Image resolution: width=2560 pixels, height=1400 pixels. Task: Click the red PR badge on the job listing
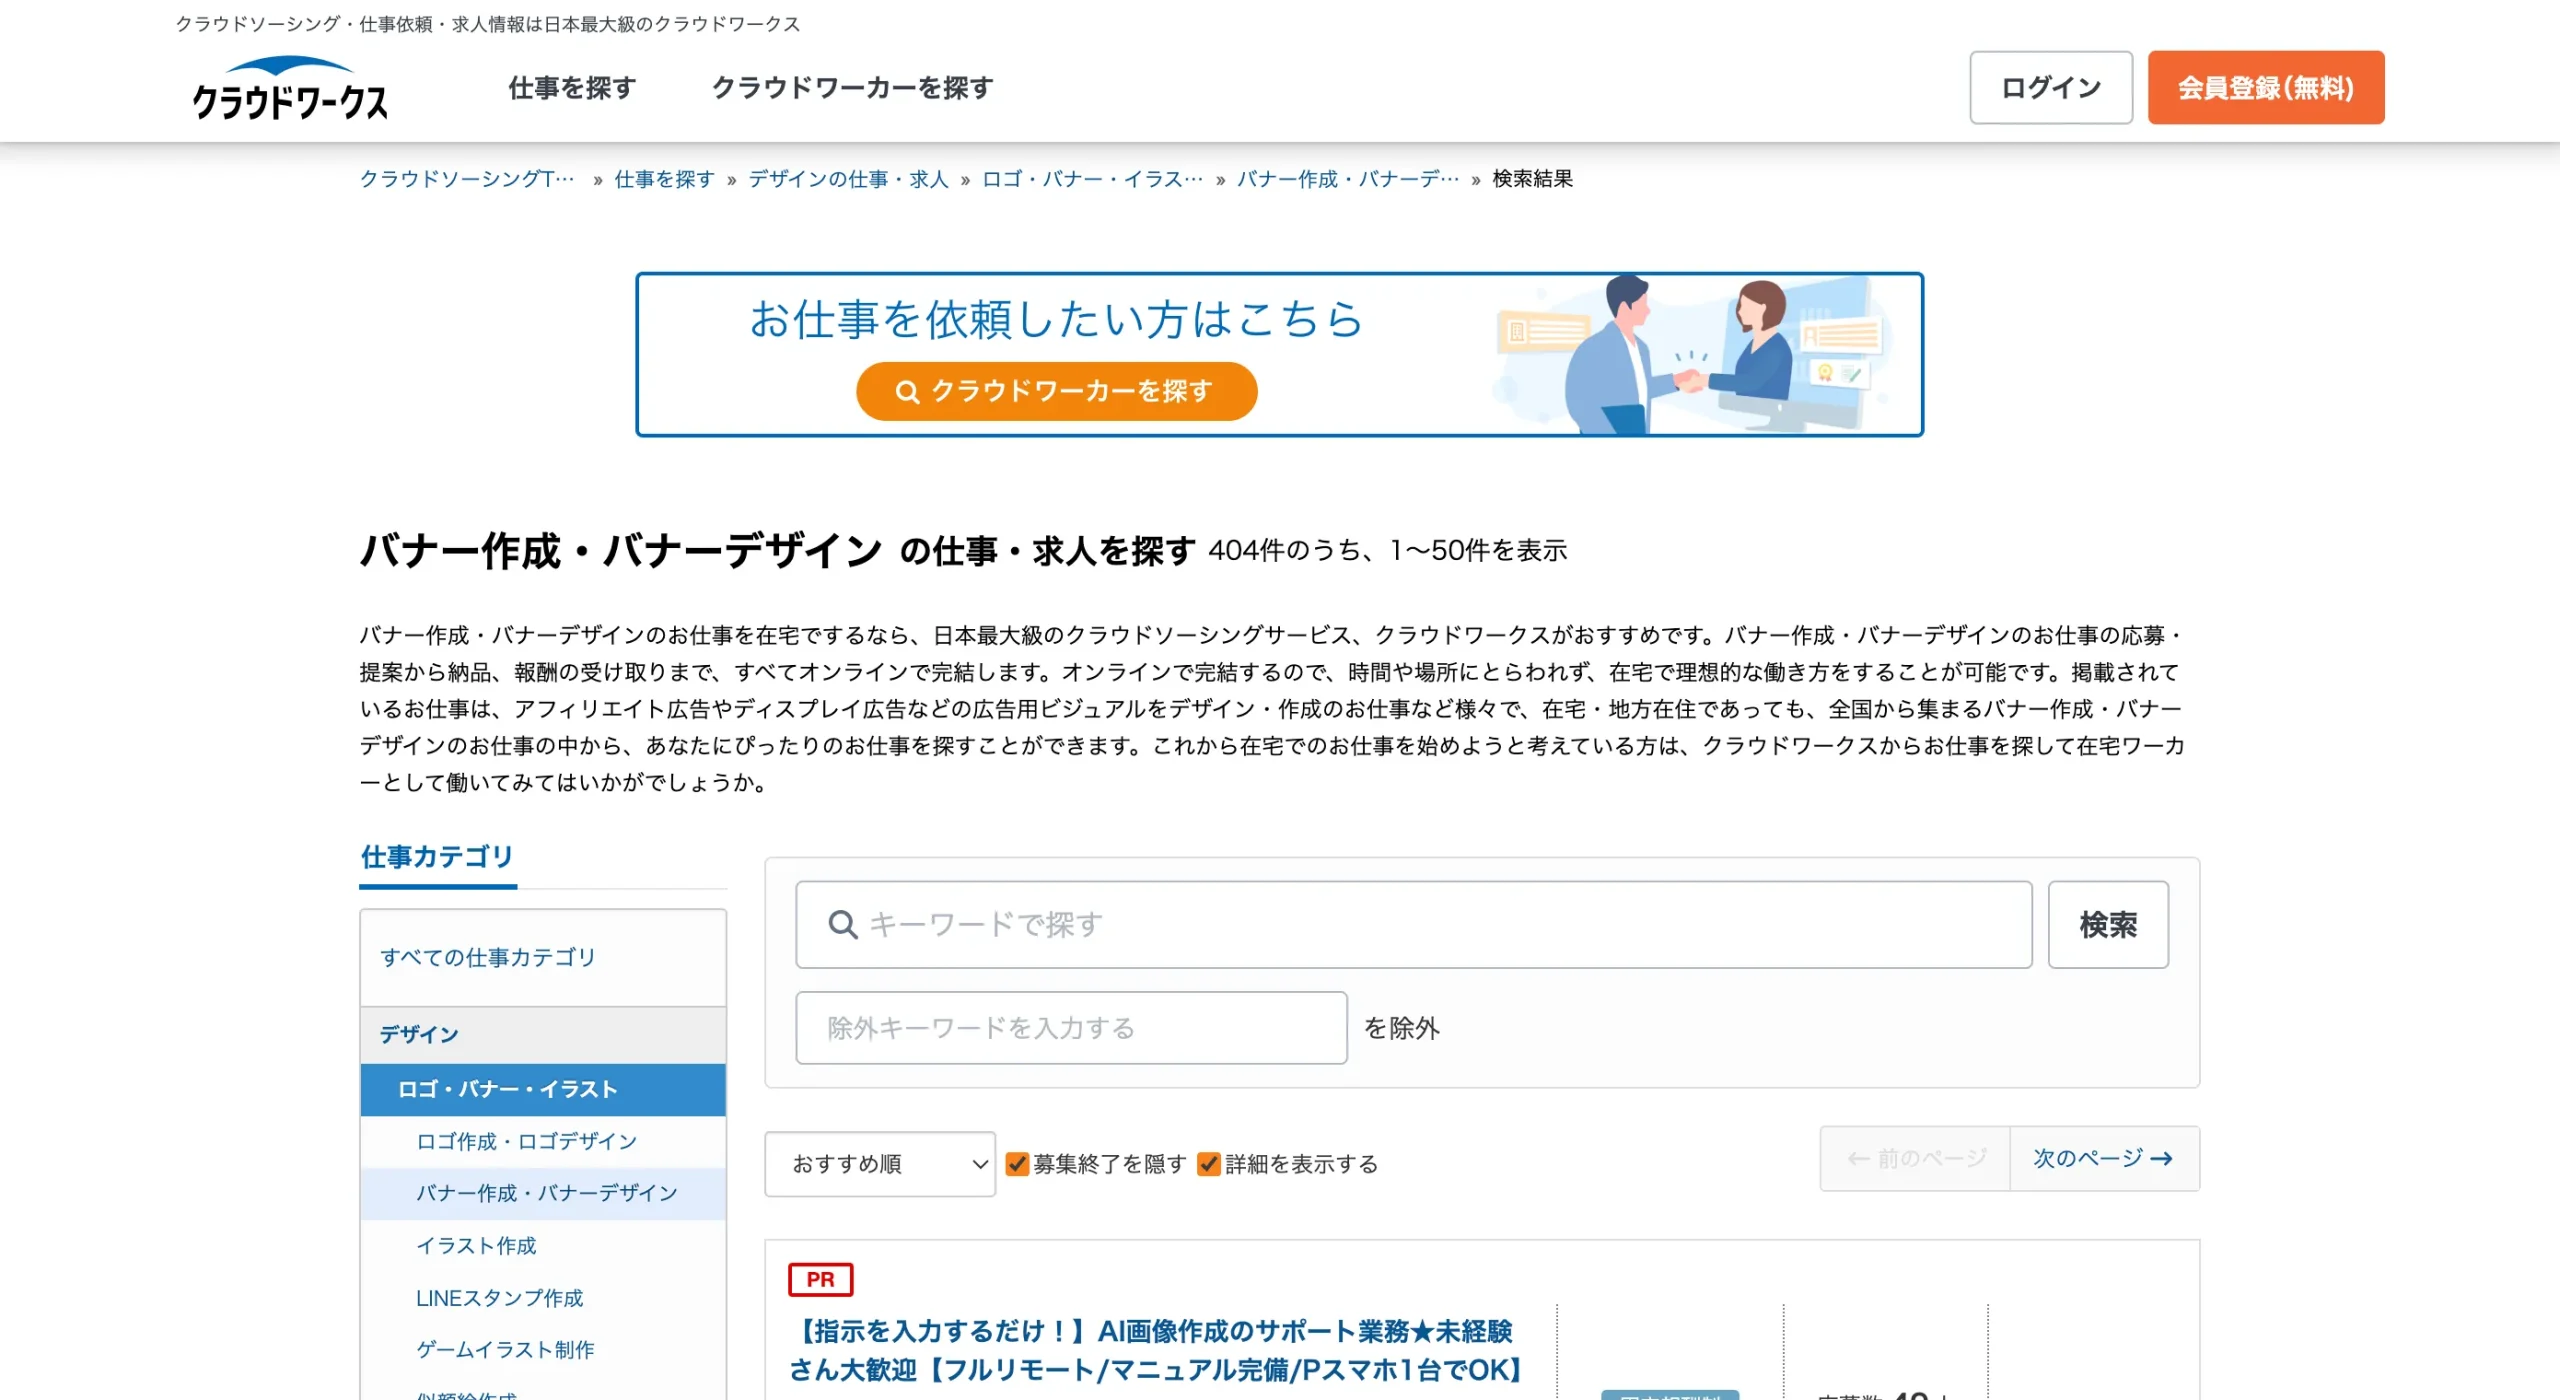pyautogui.click(x=820, y=1279)
